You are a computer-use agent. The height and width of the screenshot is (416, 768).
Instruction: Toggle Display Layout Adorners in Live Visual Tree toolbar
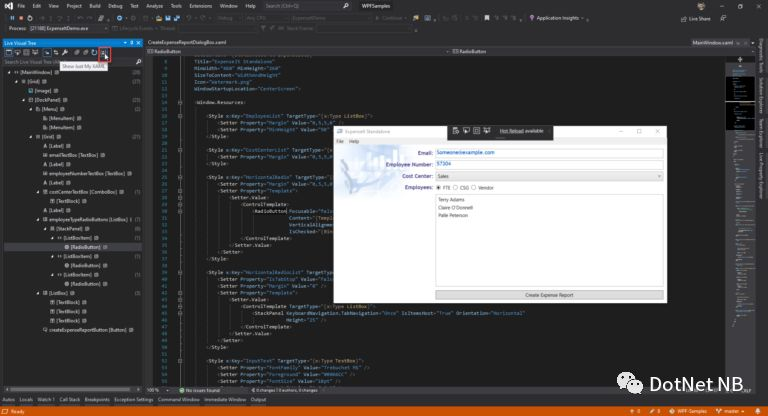26,52
